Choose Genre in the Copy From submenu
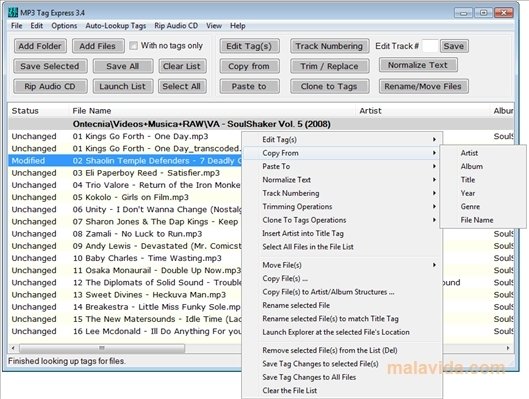Viewport: 529px width, 399px height. 483,206
